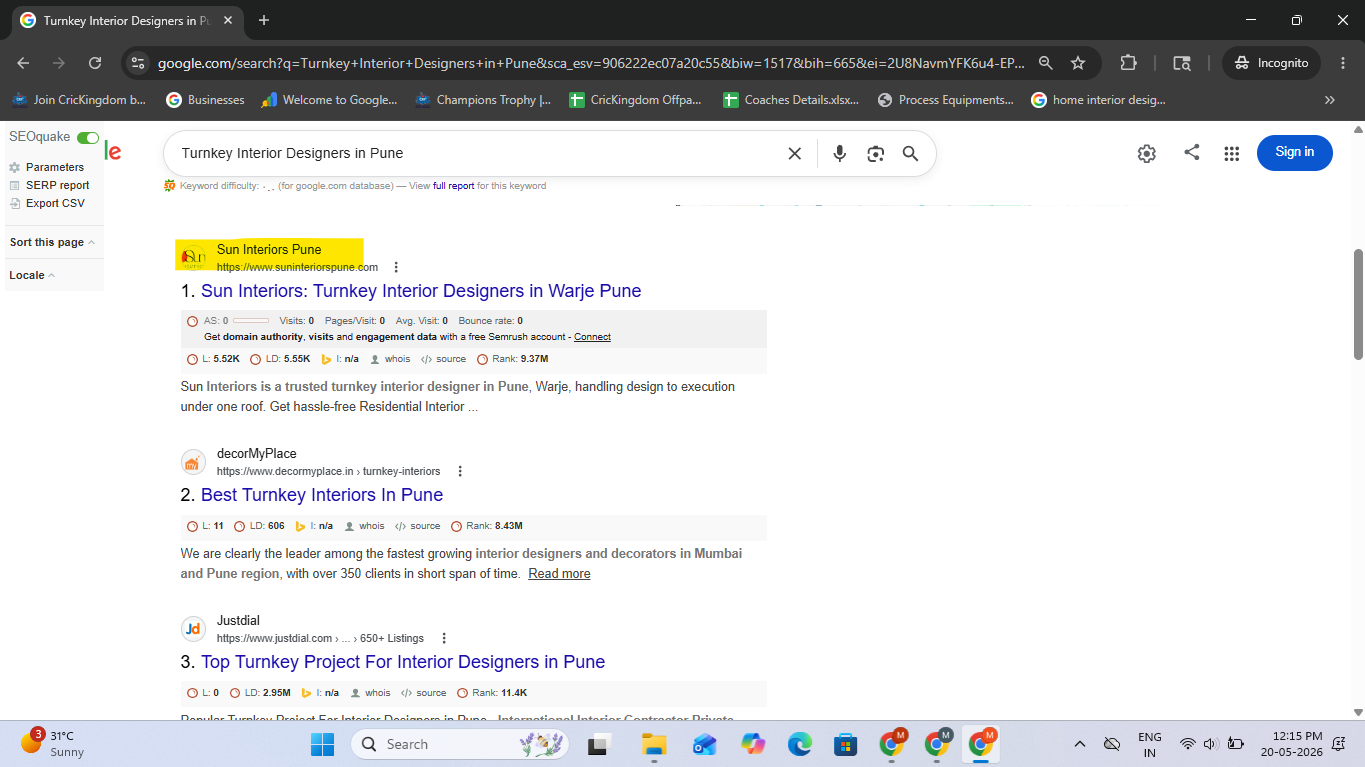Open the tab search icon in toolbar
Viewport: 1365px width, 767px height.
point(1182,63)
